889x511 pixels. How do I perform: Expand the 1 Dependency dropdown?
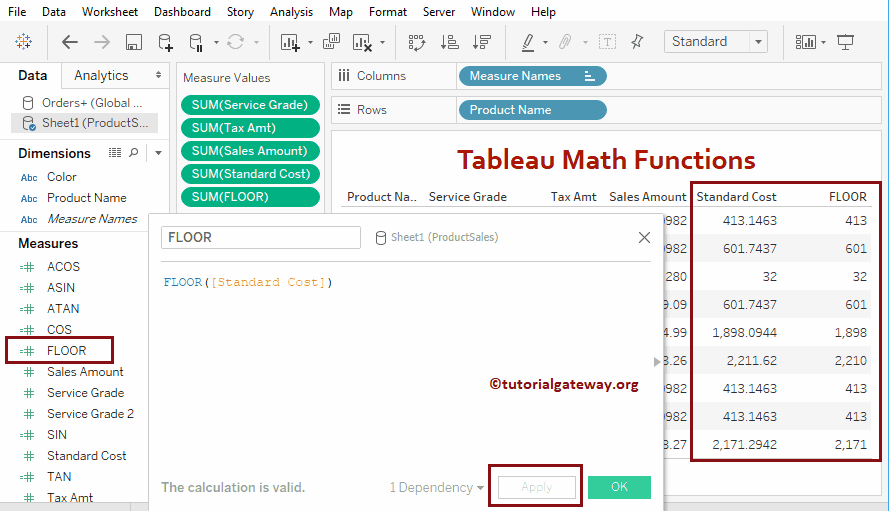pyautogui.click(x=436, y=487)
